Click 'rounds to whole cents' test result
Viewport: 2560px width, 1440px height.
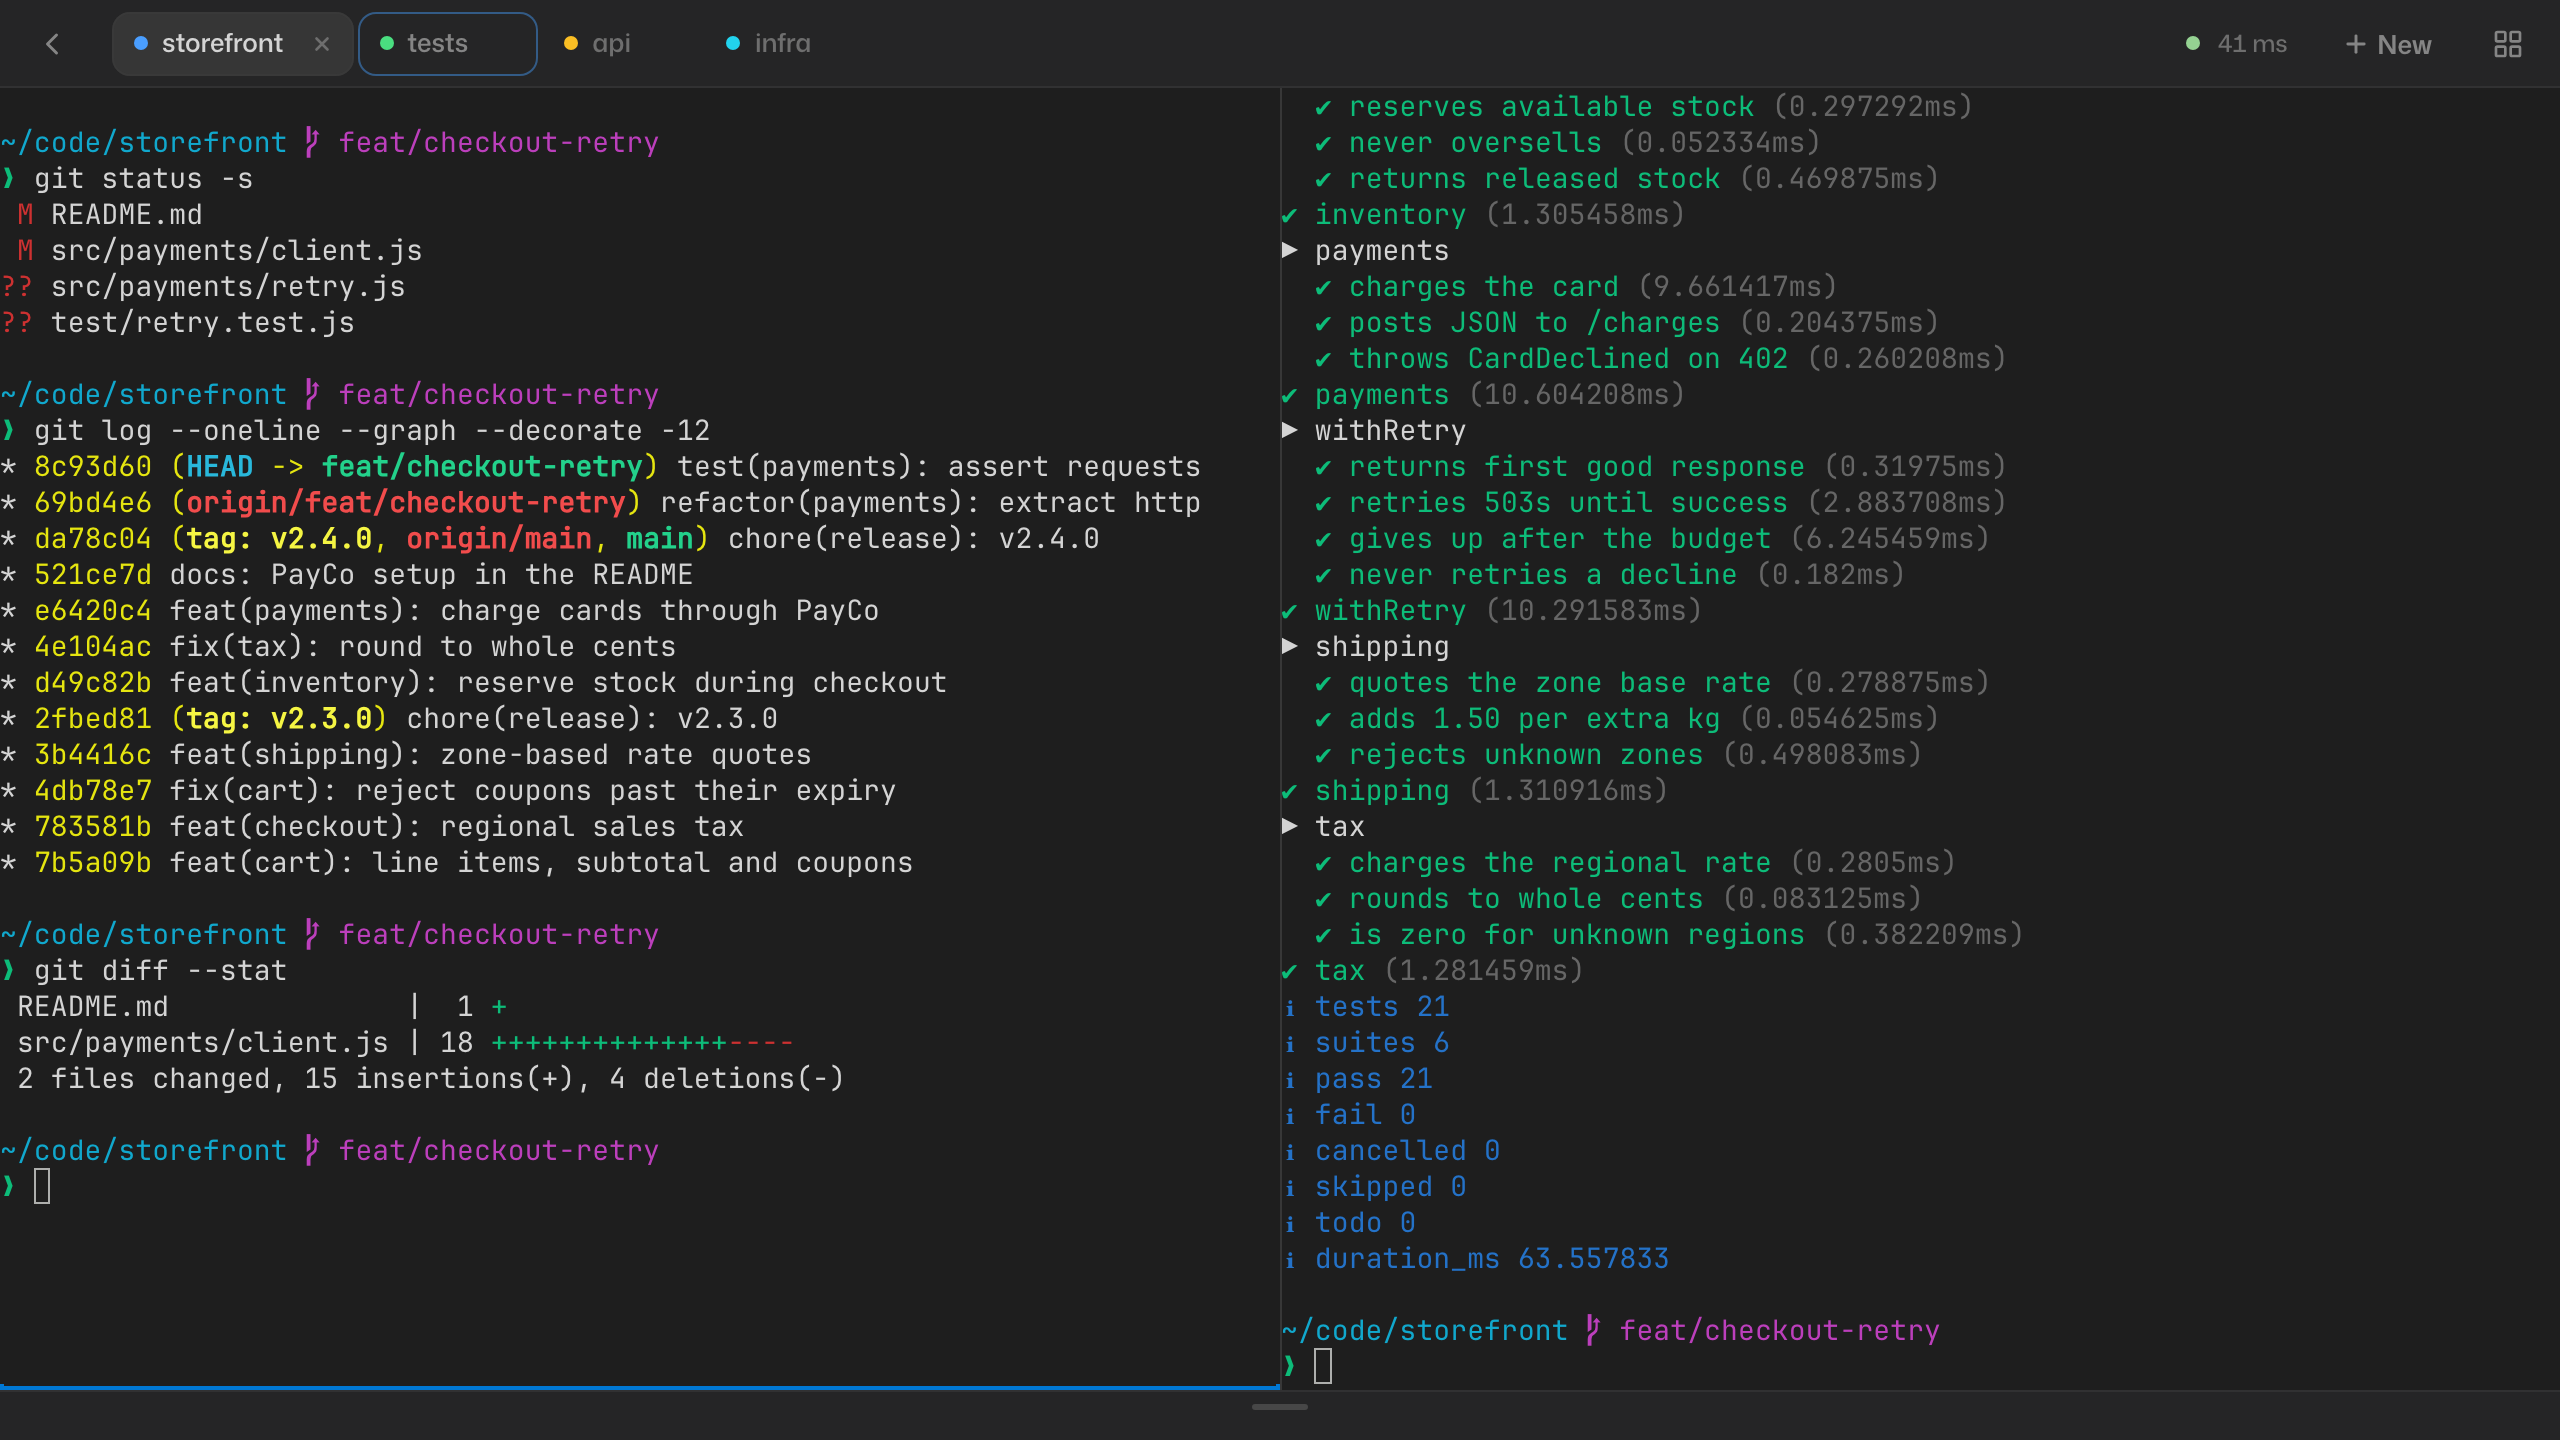click(1526, 899)
